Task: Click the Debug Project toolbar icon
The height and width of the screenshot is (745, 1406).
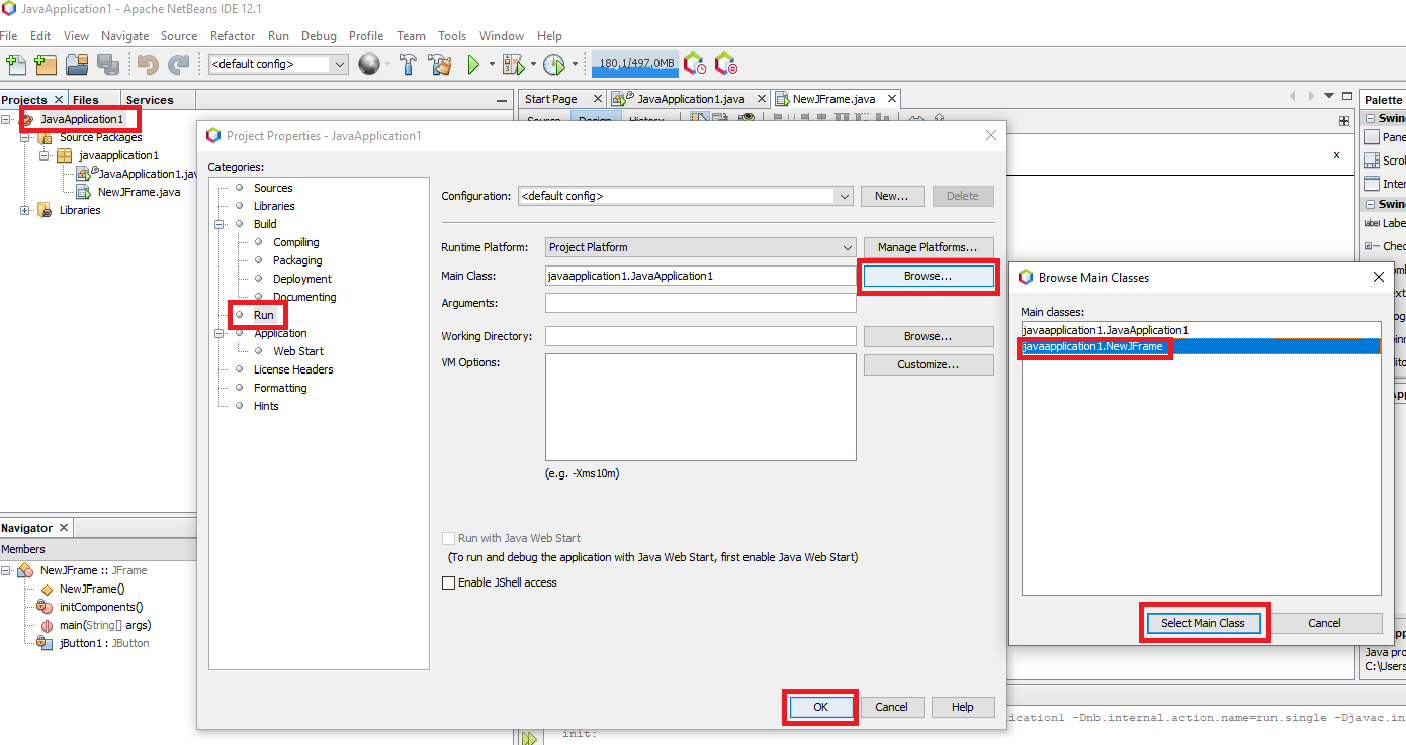Action: [x=514, y=65]
